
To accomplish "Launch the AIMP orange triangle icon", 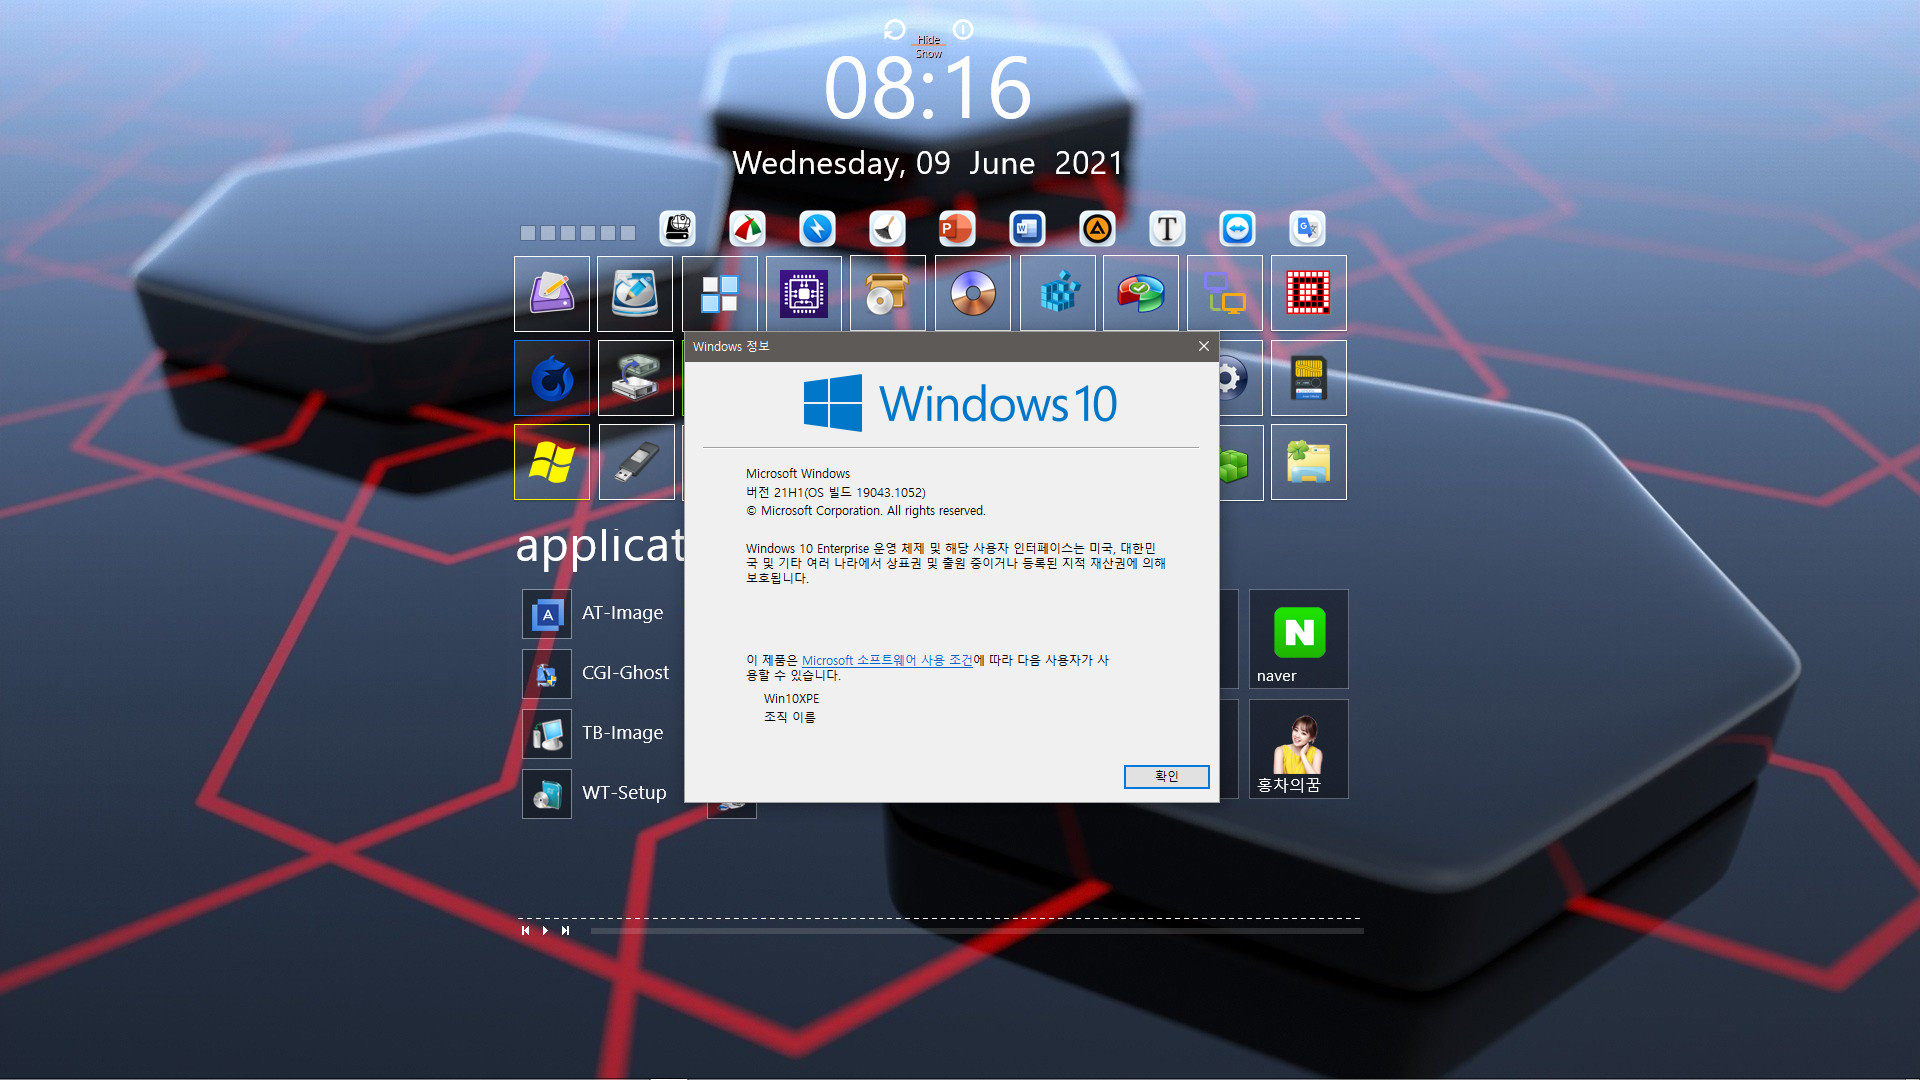I will point(1097,229).
